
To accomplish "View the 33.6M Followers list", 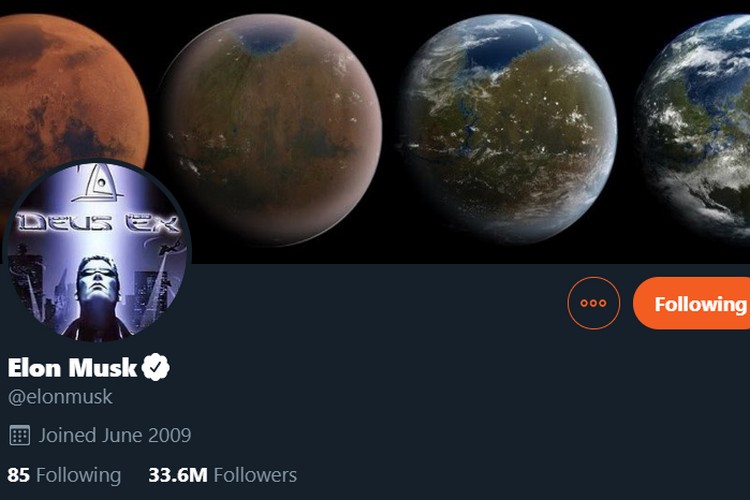I will (x=222, y=475).
